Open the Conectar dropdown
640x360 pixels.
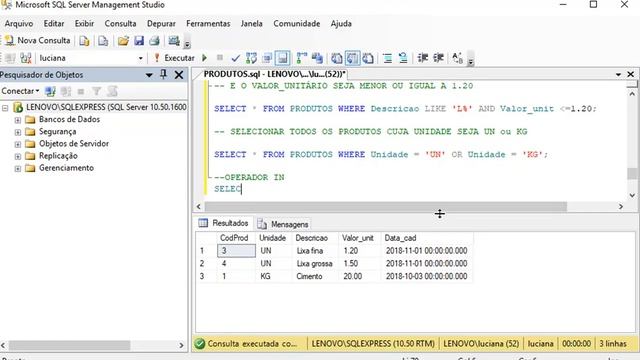(20, 91)
